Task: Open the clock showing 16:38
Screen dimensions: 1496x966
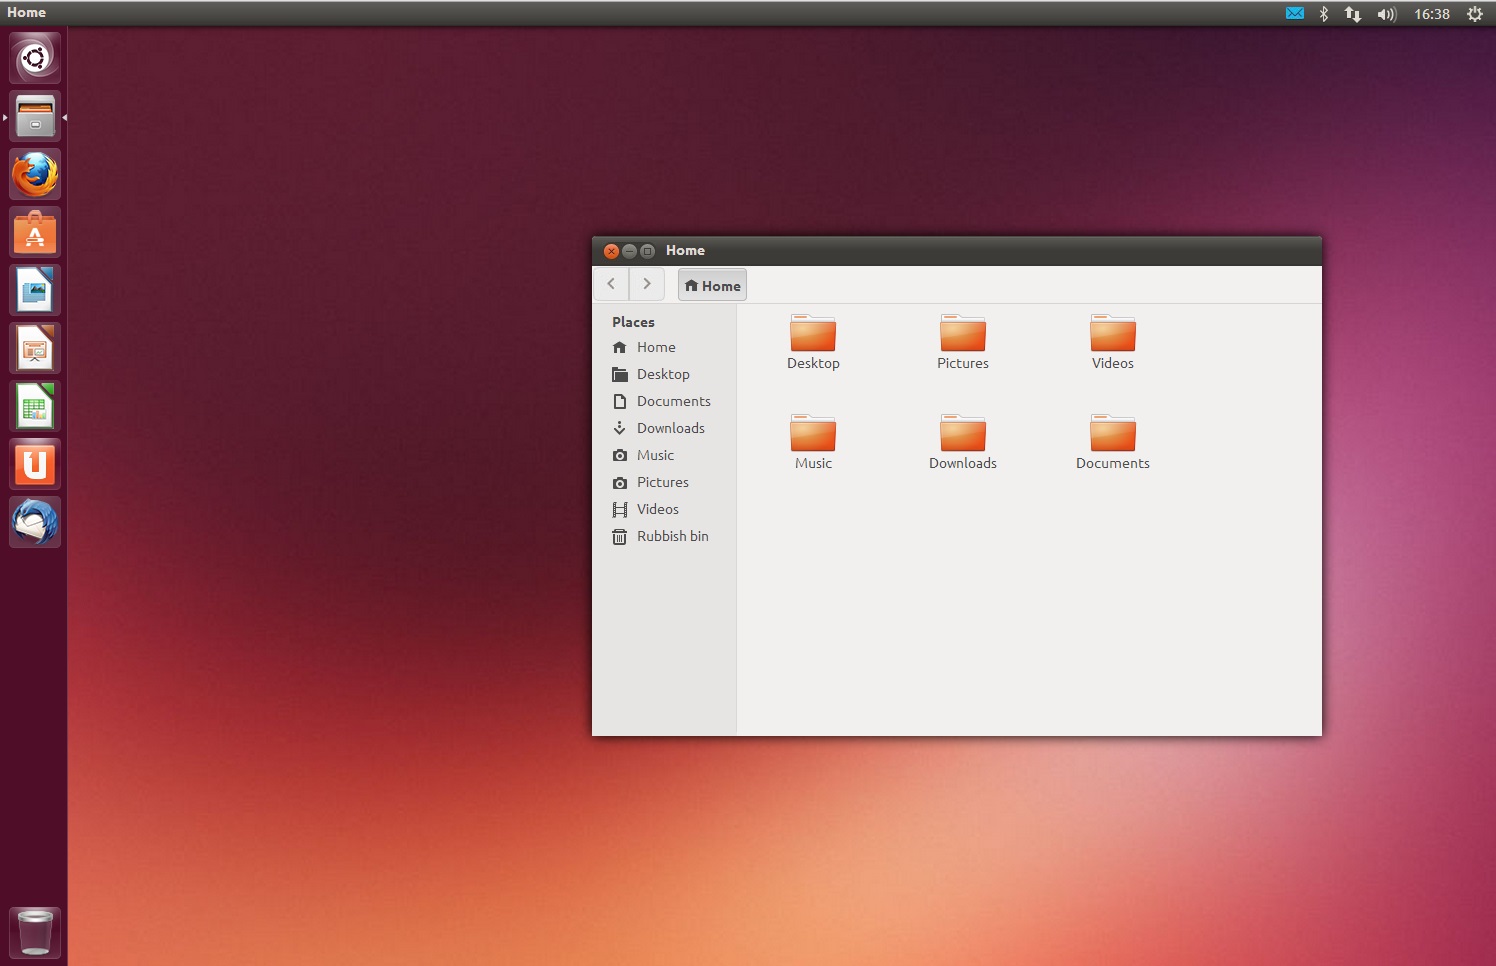Action: (1432, 14)
